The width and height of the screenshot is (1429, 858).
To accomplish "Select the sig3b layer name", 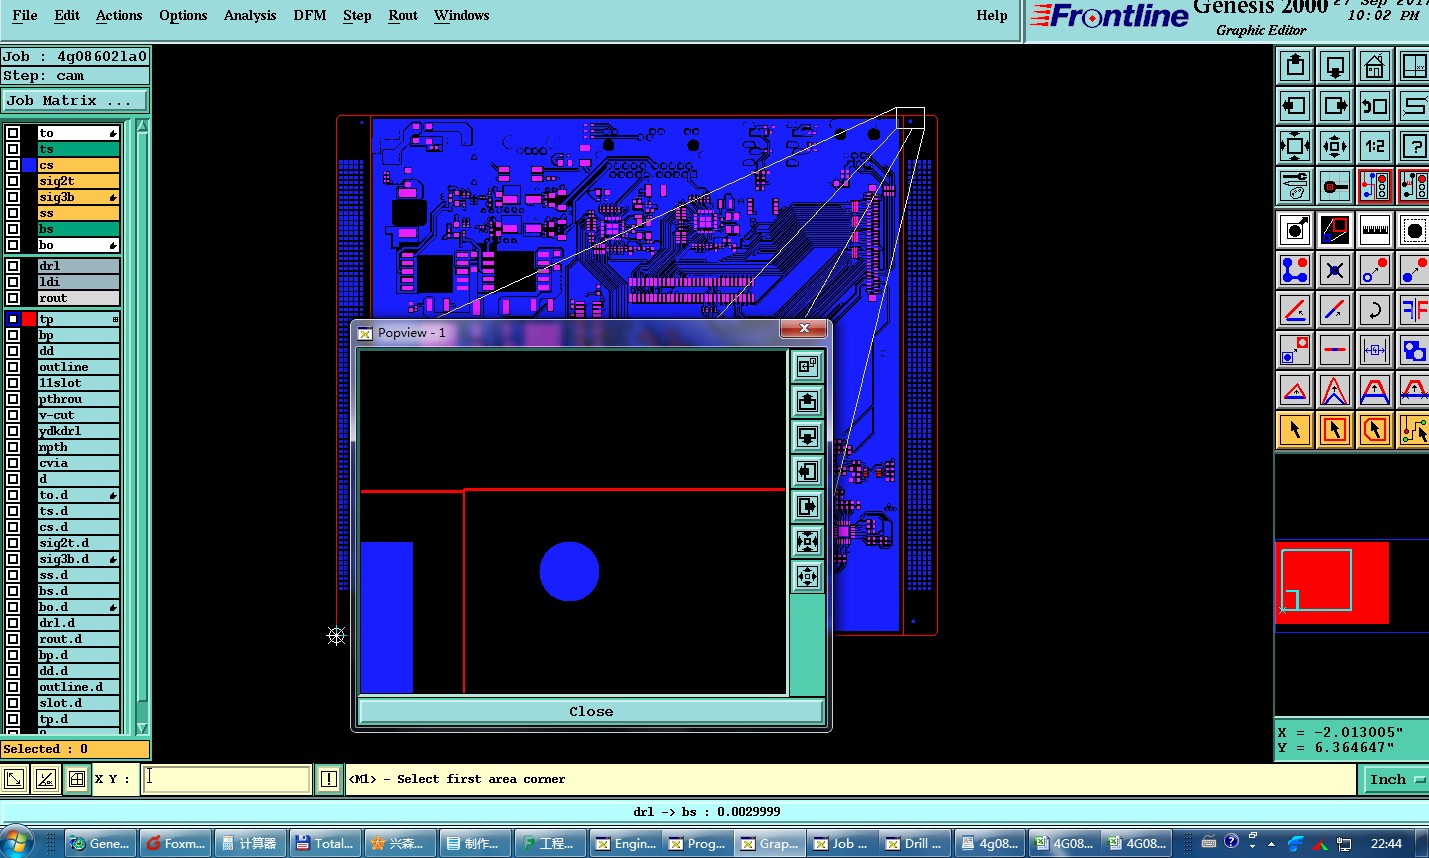I will (78, 197).
